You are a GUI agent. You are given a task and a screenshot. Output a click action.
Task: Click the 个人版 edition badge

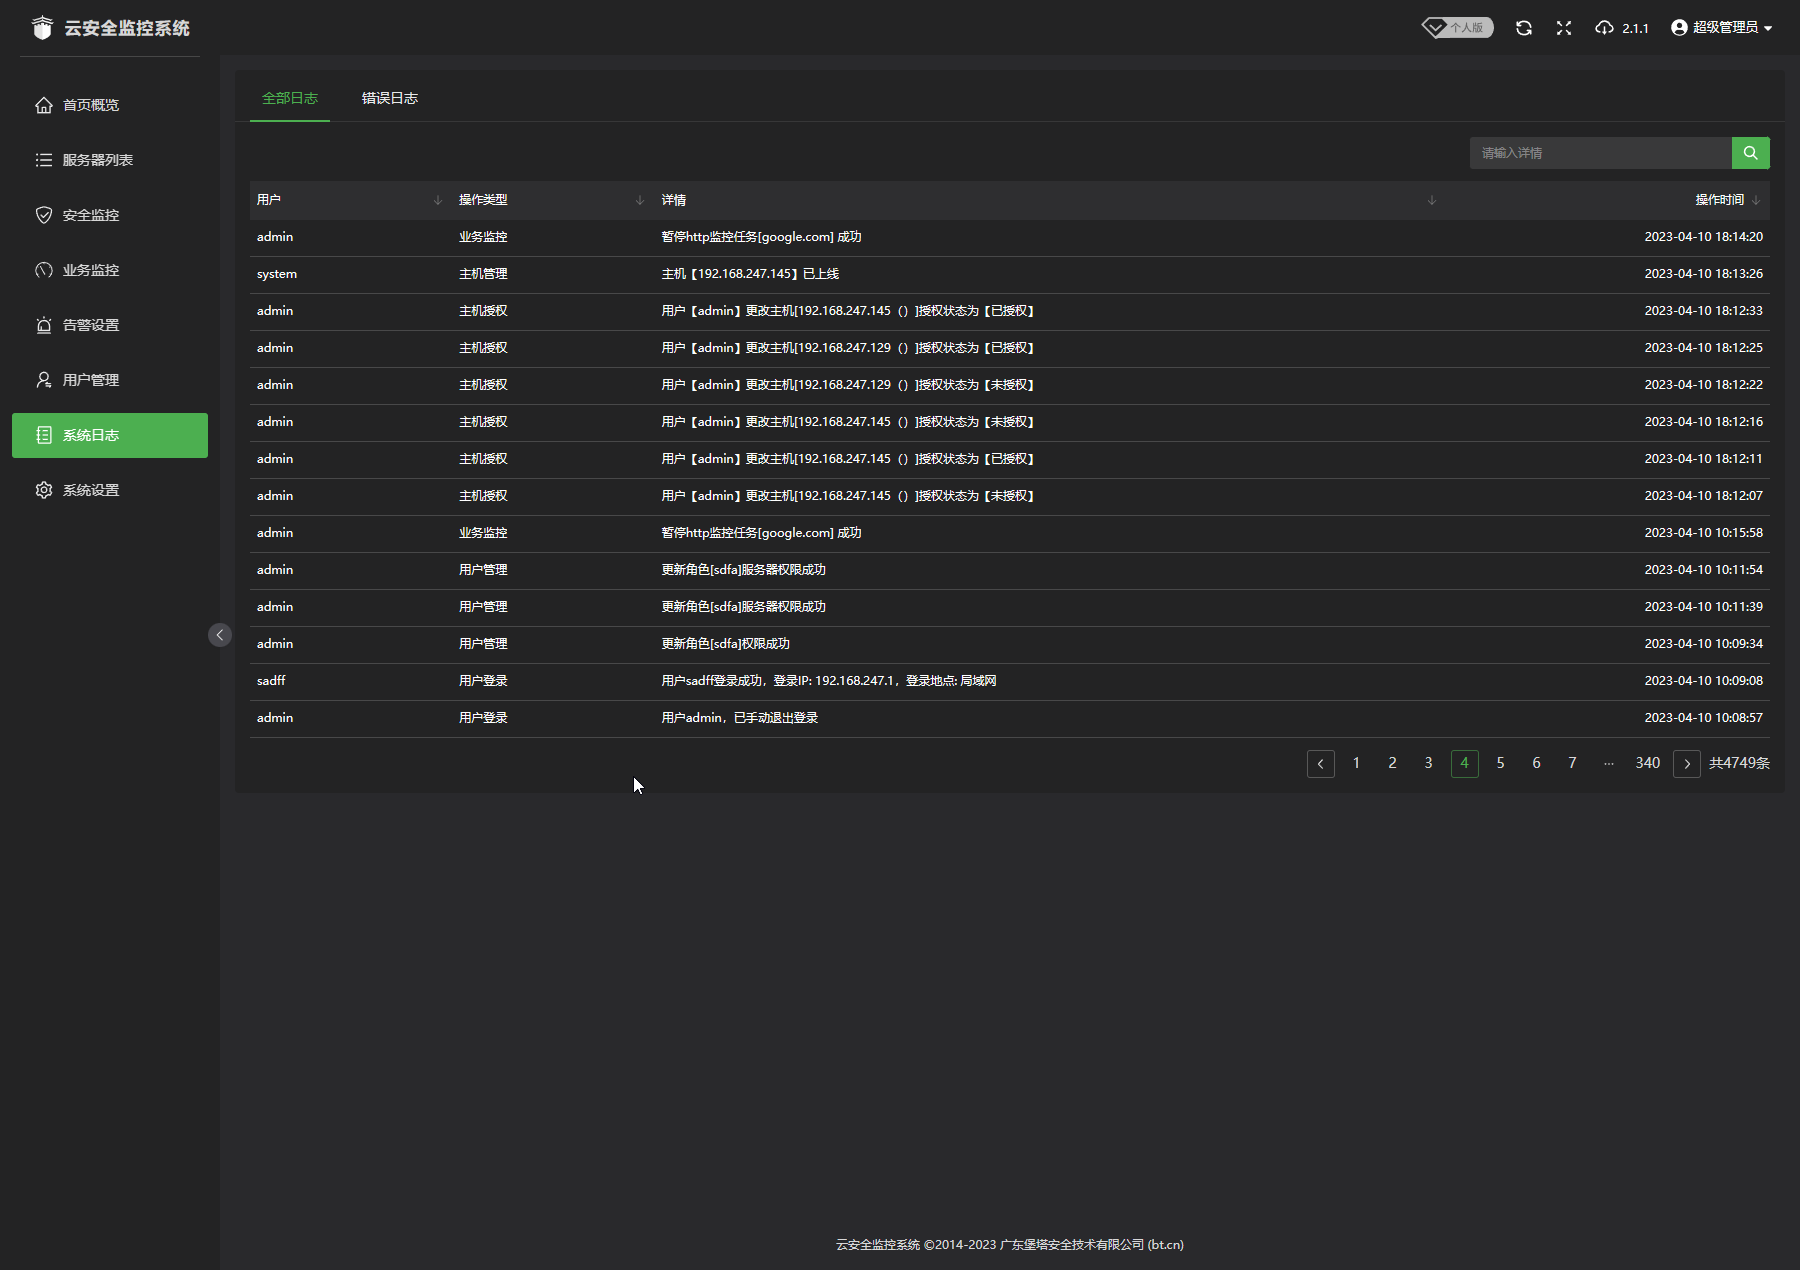pos(1458,28)
